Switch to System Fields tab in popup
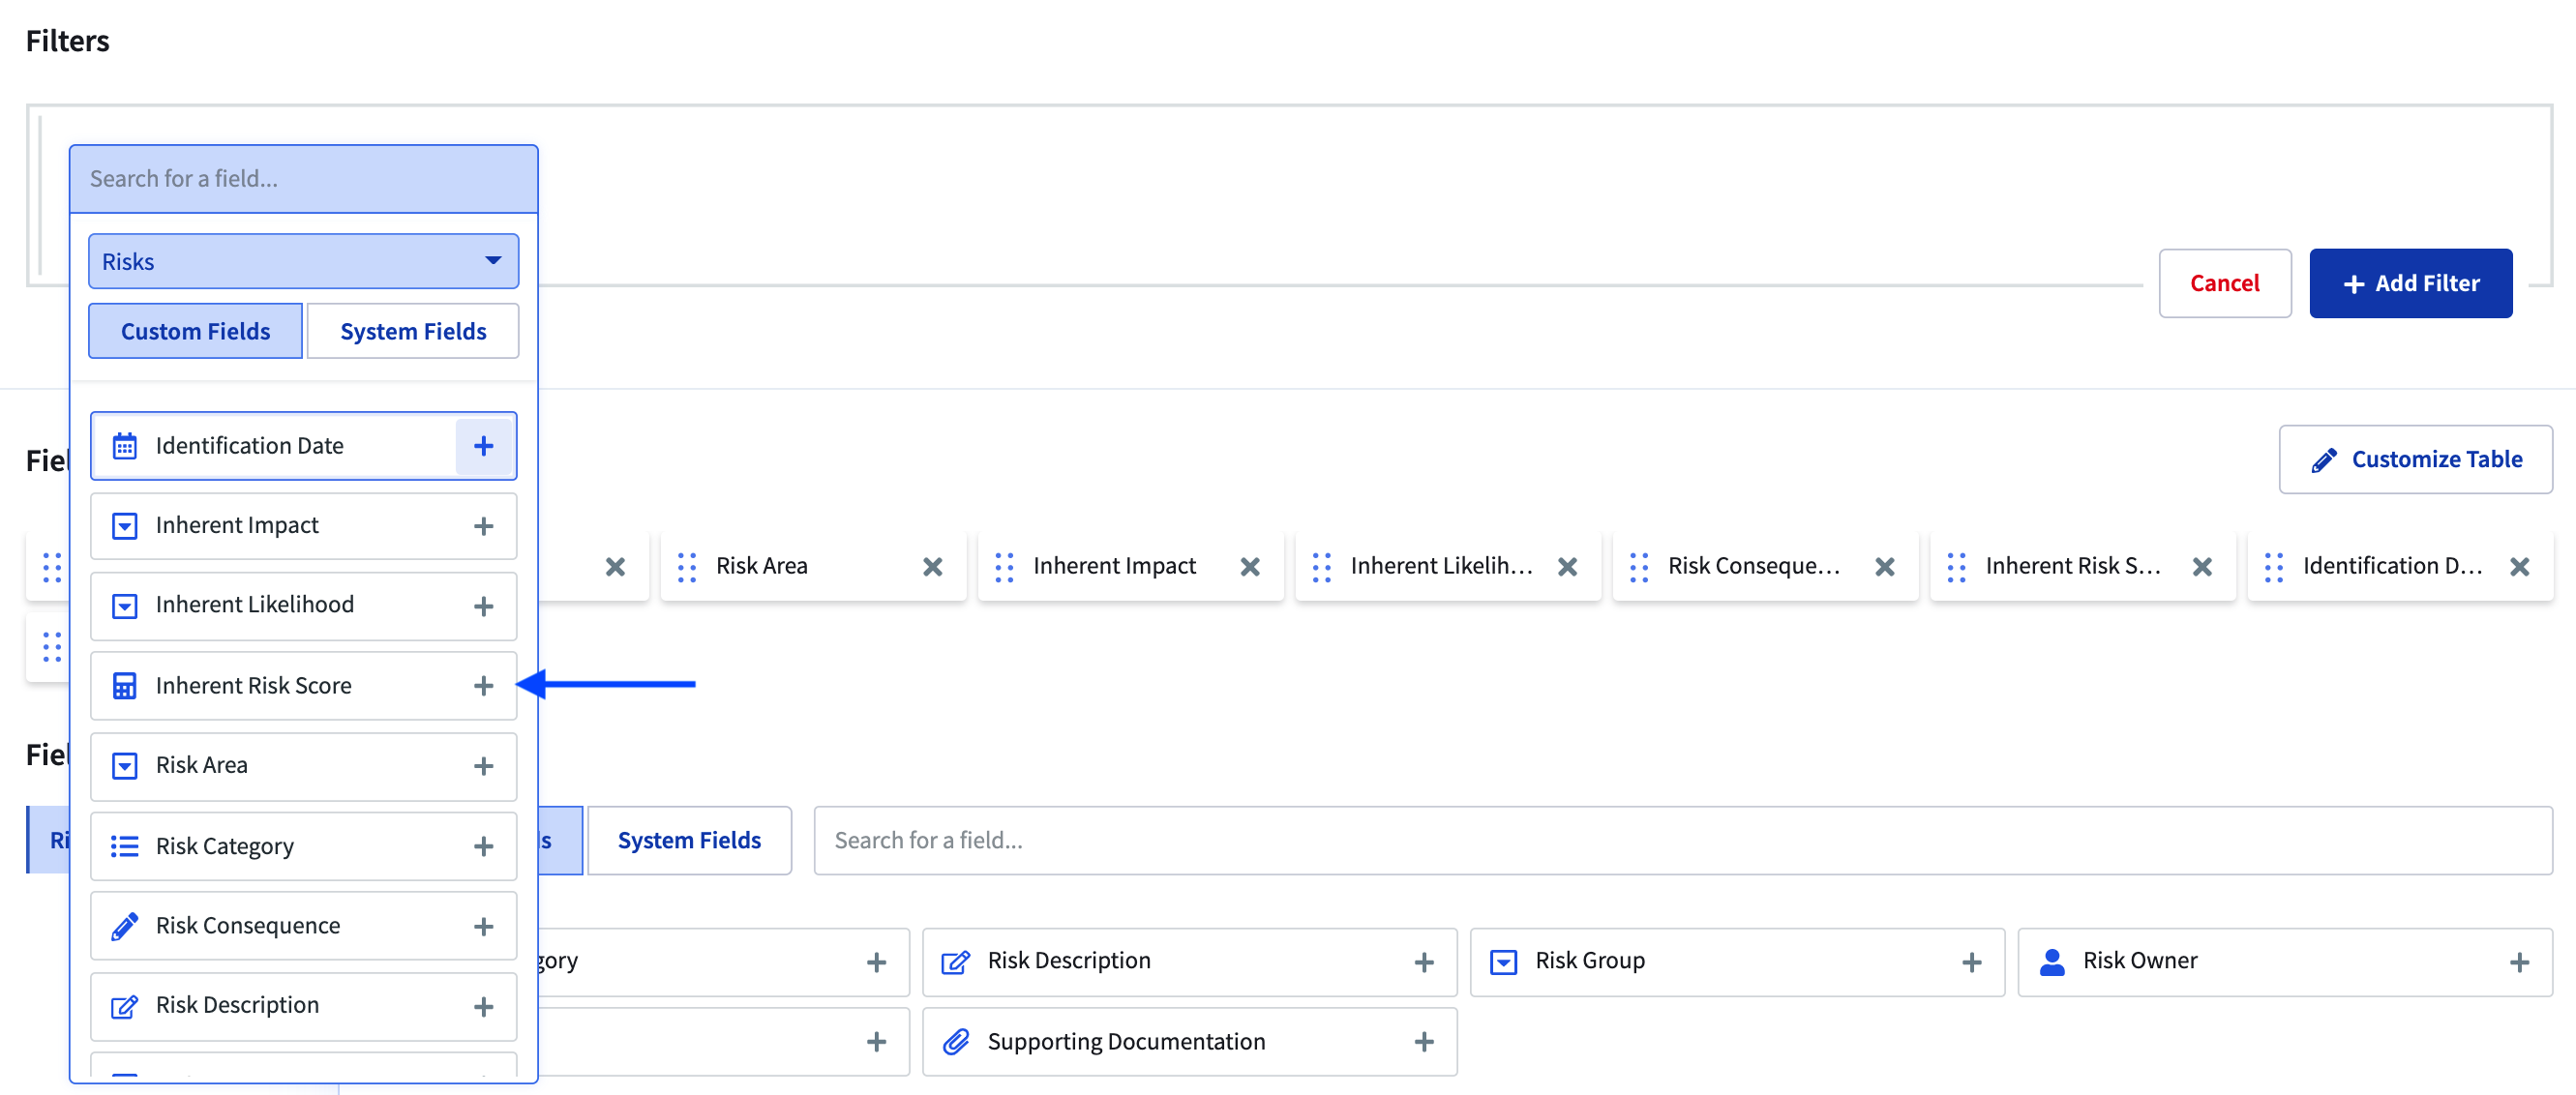The image size is (2576, 1095). (x=413, y=332)
